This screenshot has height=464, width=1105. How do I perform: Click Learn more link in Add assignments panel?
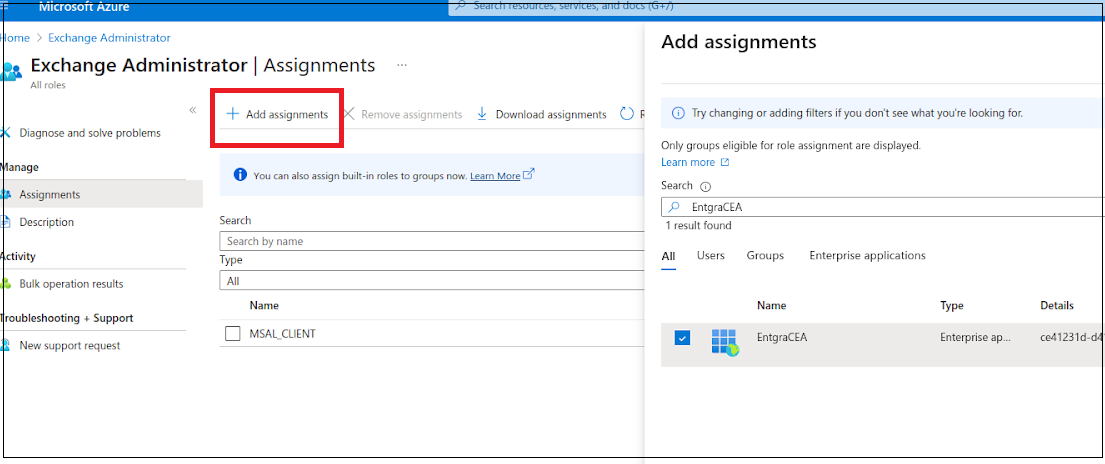[695, 162]
